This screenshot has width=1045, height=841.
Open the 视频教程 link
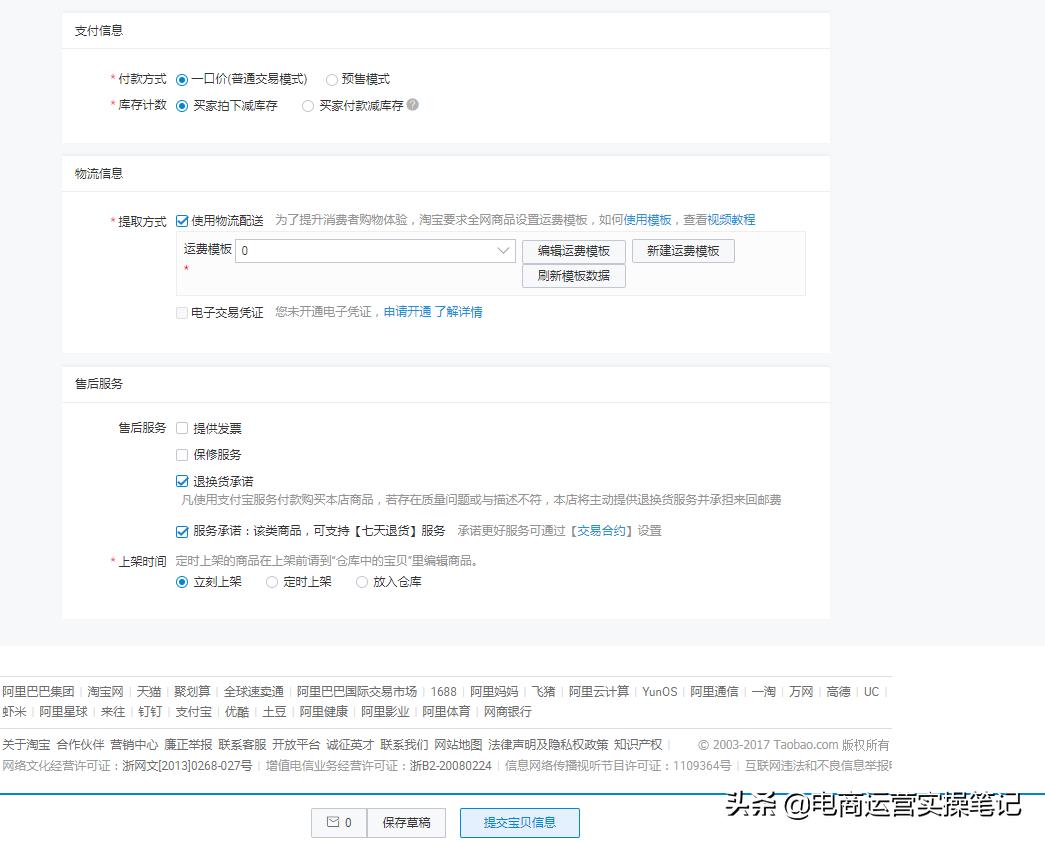pyautogui.click(x=737, y=219)
